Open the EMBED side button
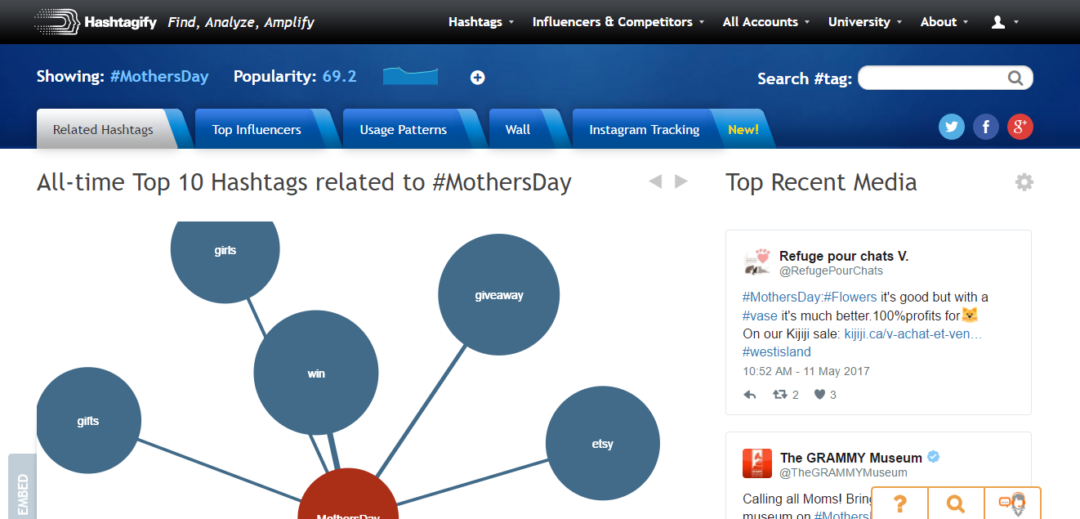The image size is (1080, 519). (x=22, y=490)
